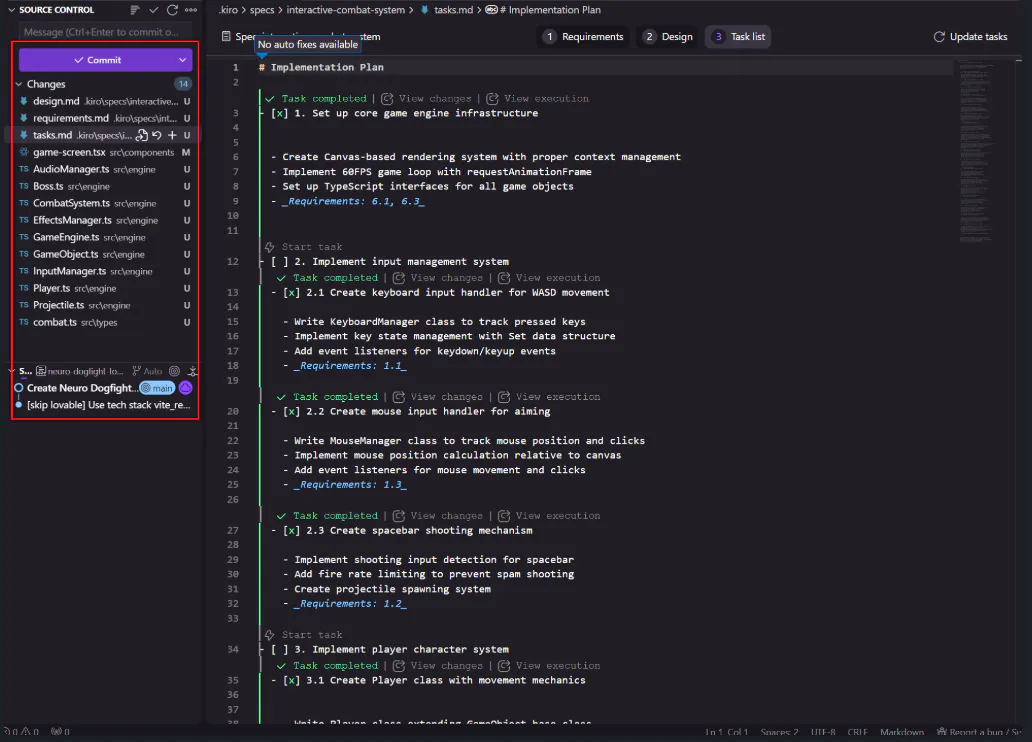Click the purple cloud publish icon
1032x742 pixels.
click(186, 388)
